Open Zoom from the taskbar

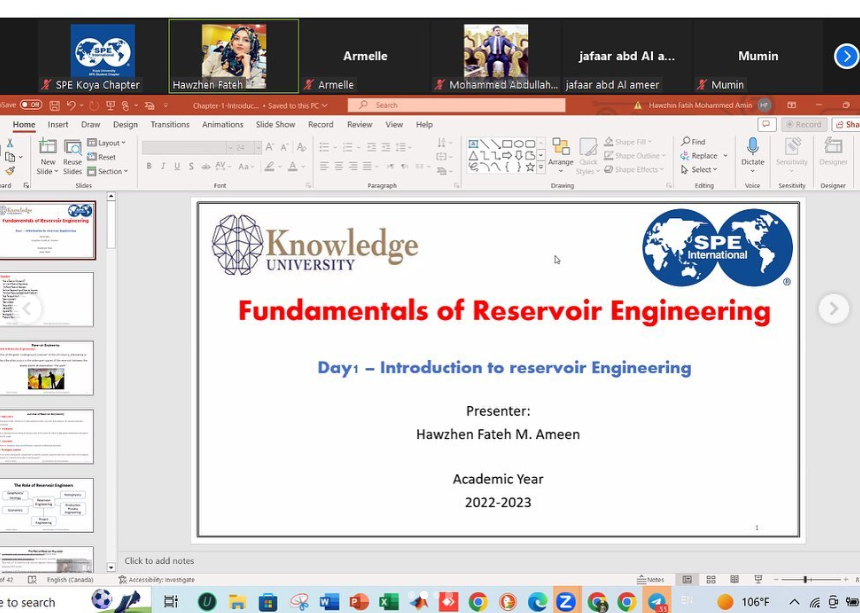click(x=565, y=601)
